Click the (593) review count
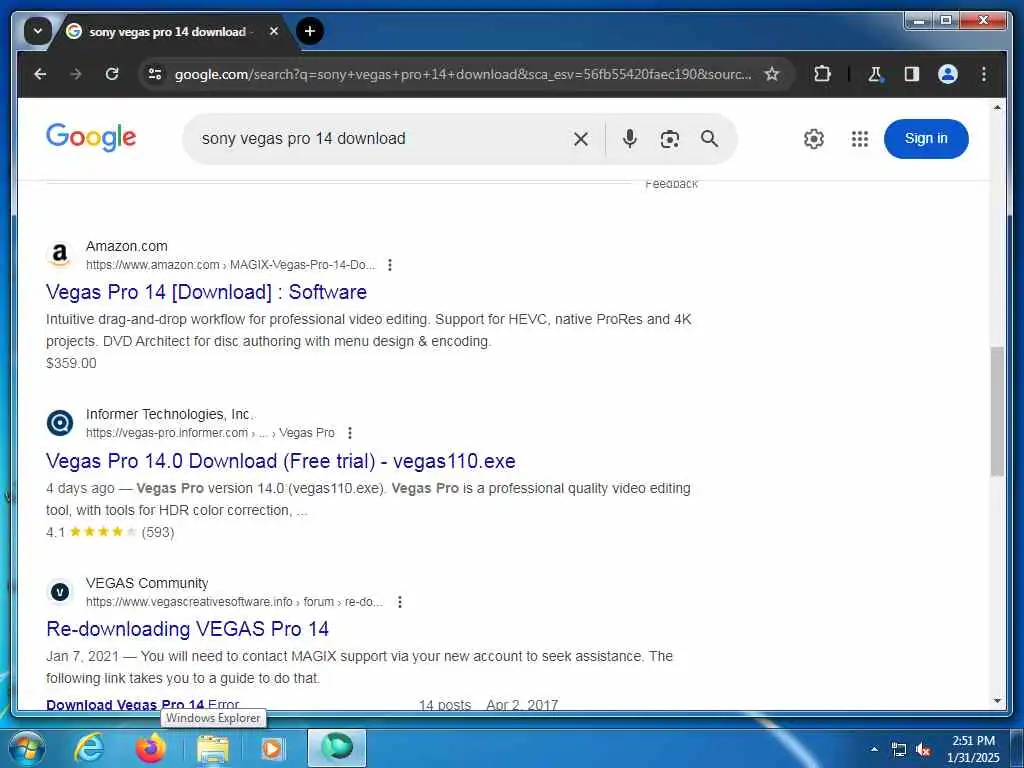This screenshot has height=768, width=1024. (158, 532)
